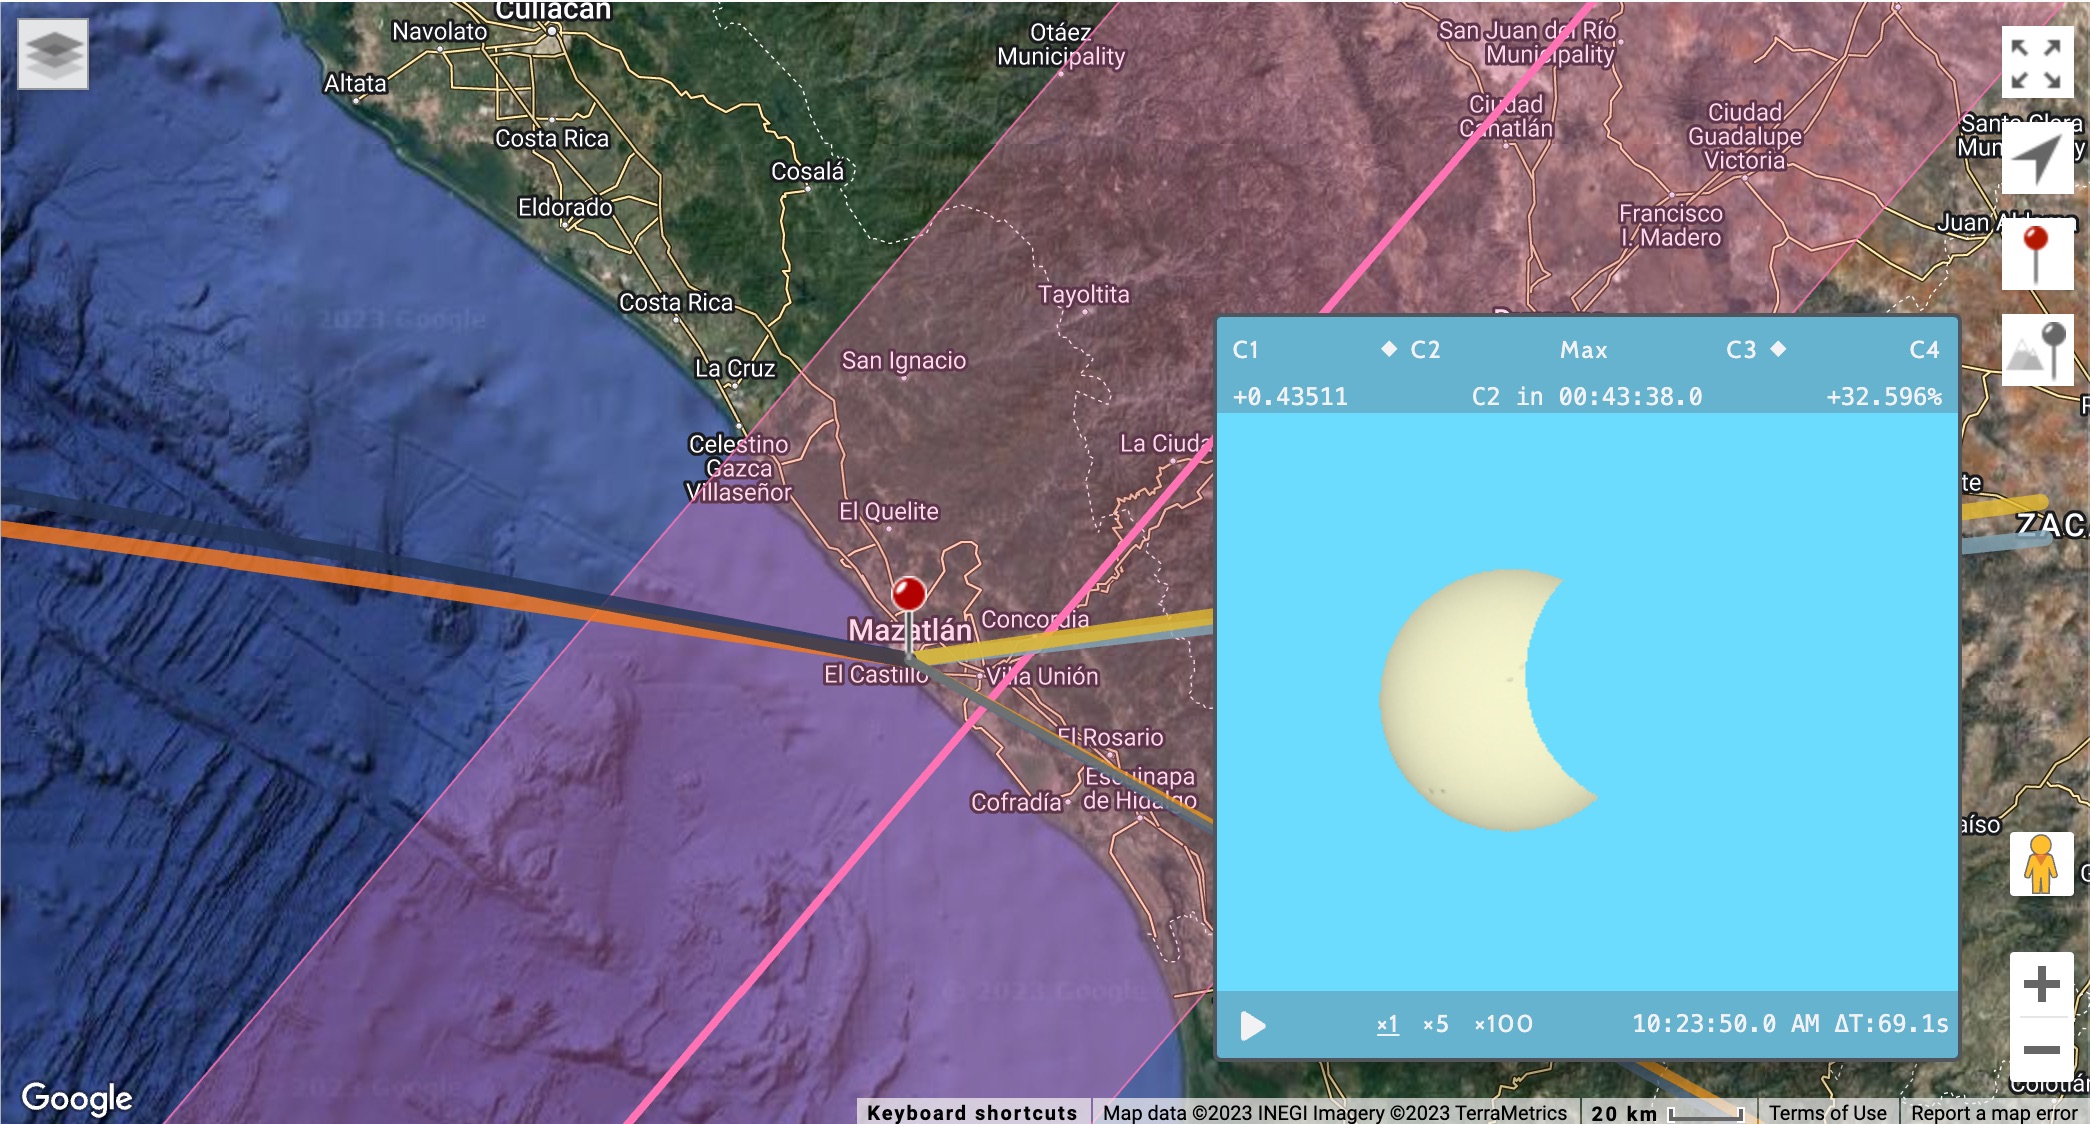This screenshot has height=1124, width=2090.
Task: Click the Ciudad Guadalupe Victoria label
Action: [1745, 136]
